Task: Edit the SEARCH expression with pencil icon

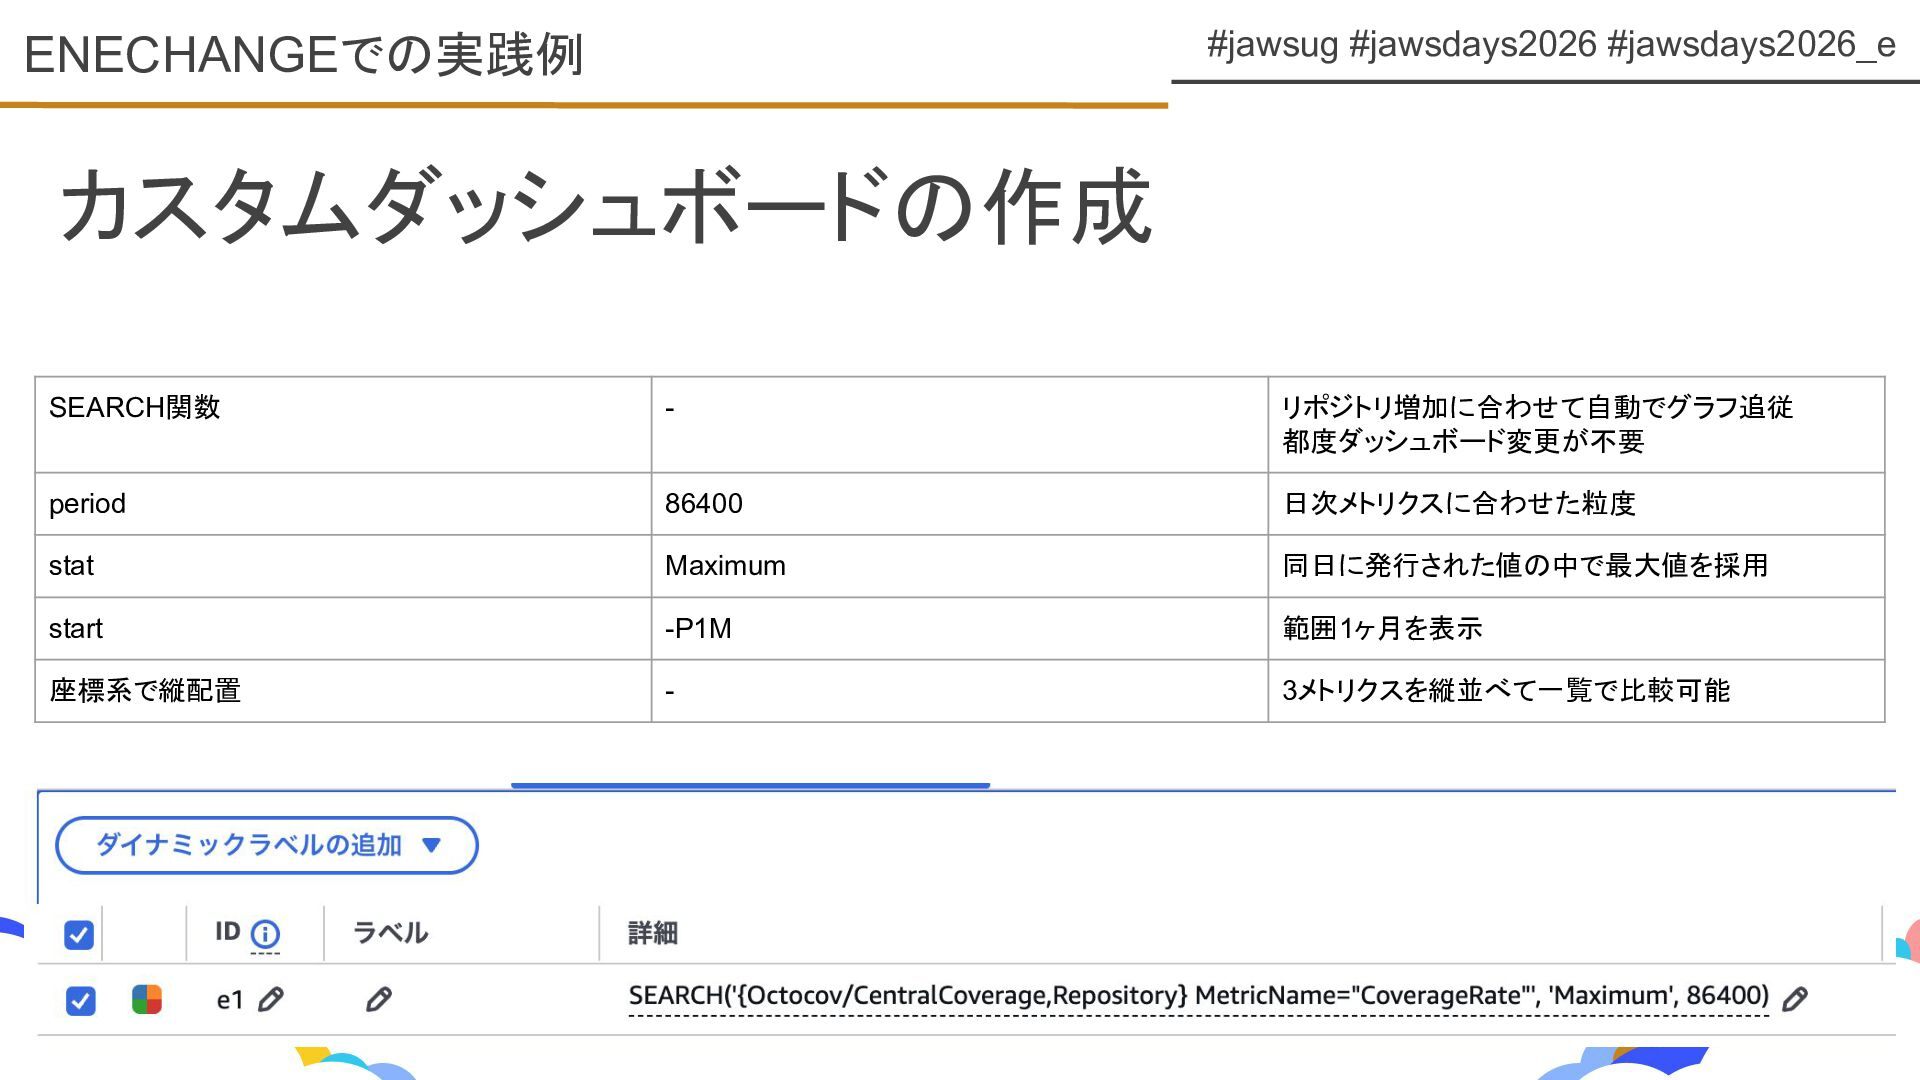Action: coord(1795,998)
